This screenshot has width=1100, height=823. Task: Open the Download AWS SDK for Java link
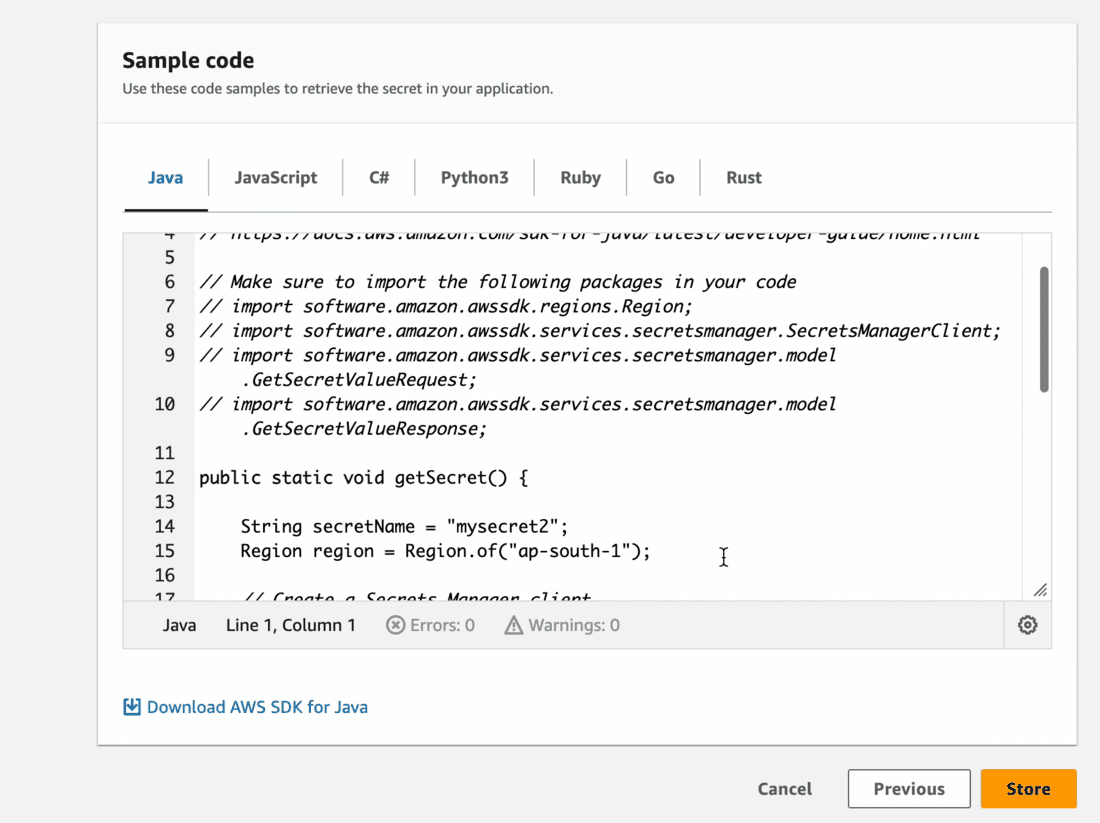click(257, 707)
